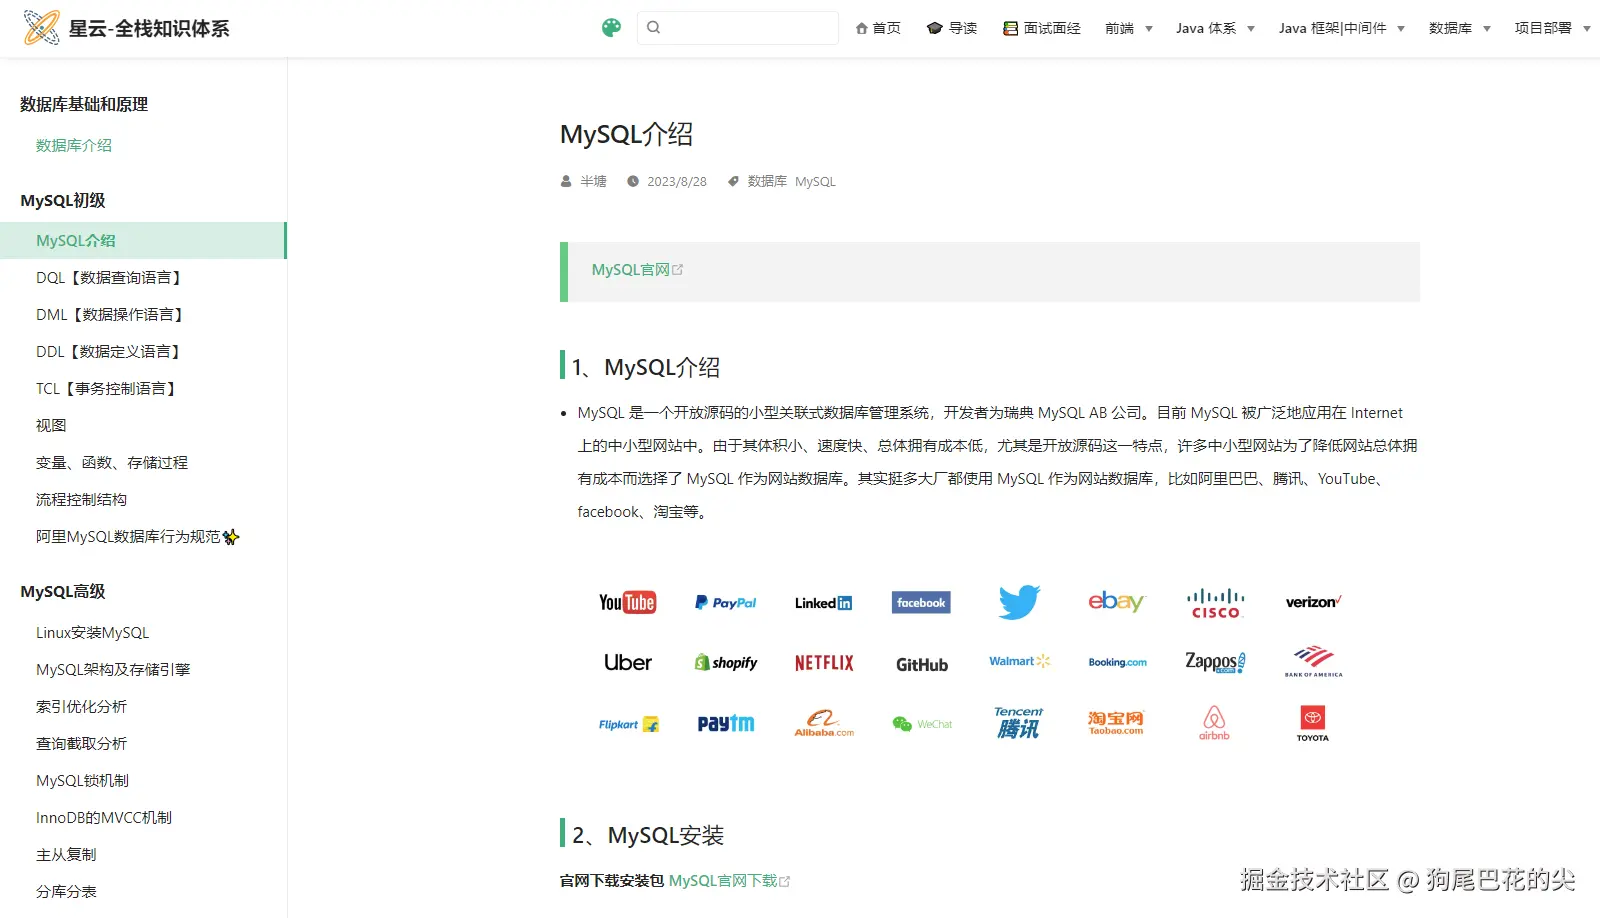Click the Cisco logo
The height and width of the screenshot is (918, 1600).
1215,603
